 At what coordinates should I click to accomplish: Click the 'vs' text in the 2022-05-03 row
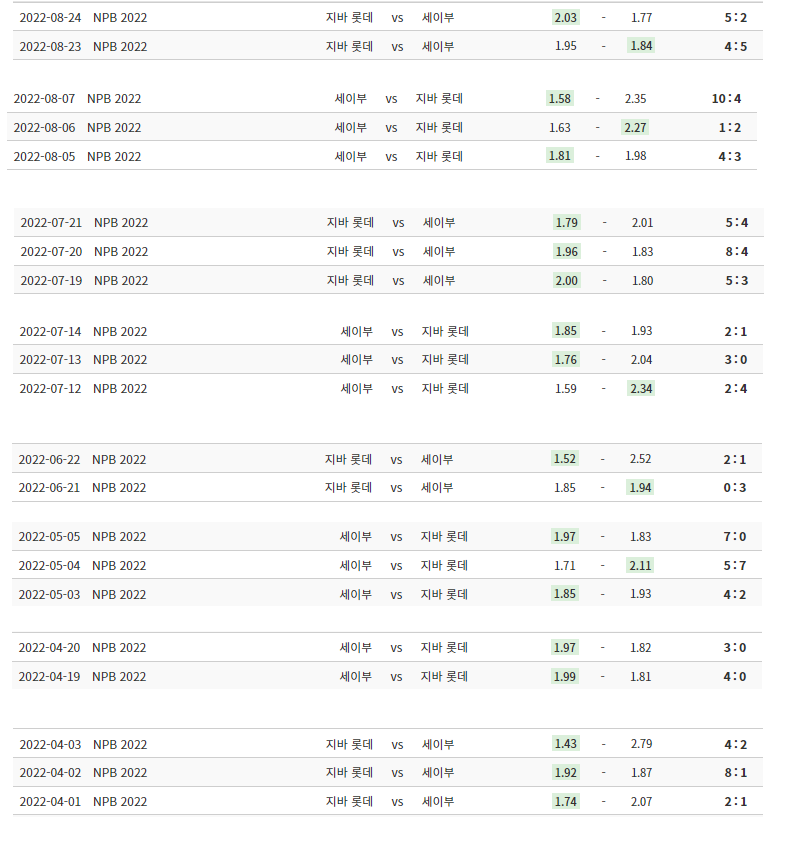point(397,595)
